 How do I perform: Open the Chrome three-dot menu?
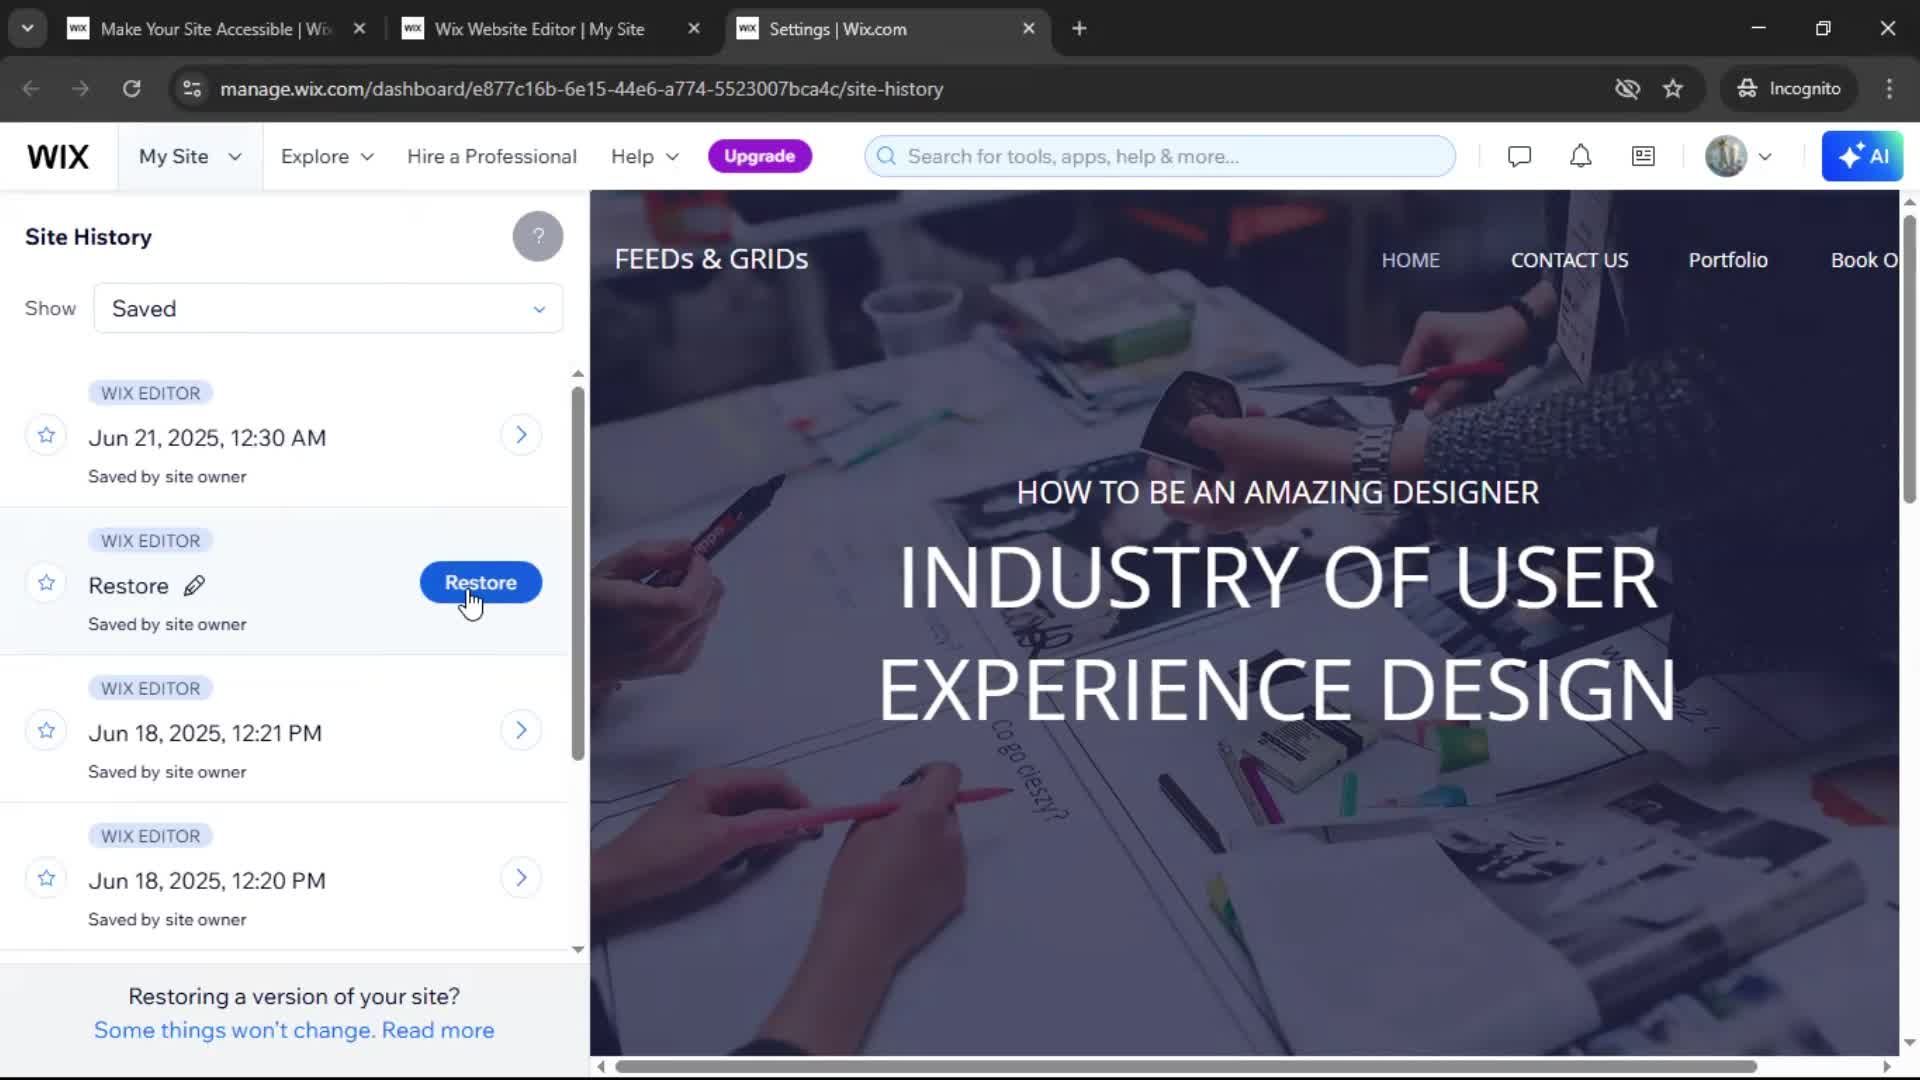tap(1889, 89)
